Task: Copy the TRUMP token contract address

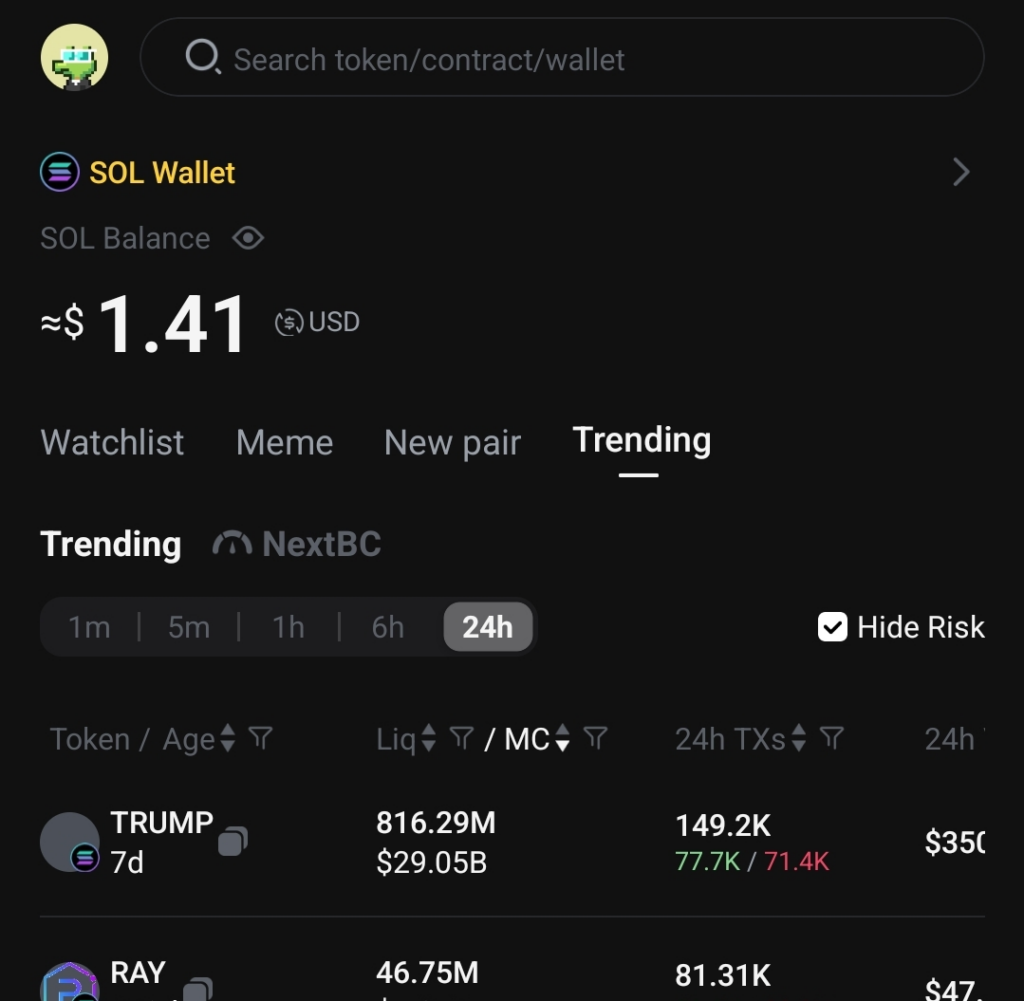Action: click(232, 841)
